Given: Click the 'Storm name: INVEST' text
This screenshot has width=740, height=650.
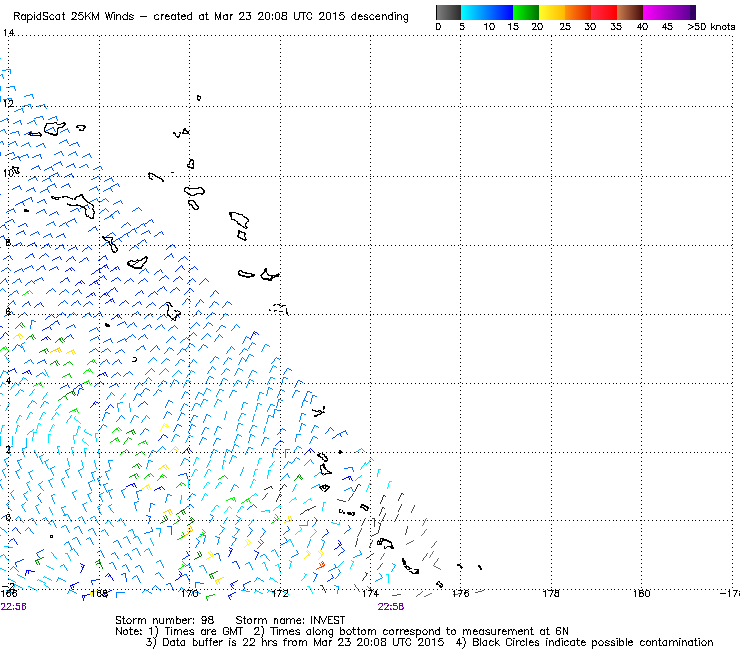Looking at the screenshot, I should point(290,620).
